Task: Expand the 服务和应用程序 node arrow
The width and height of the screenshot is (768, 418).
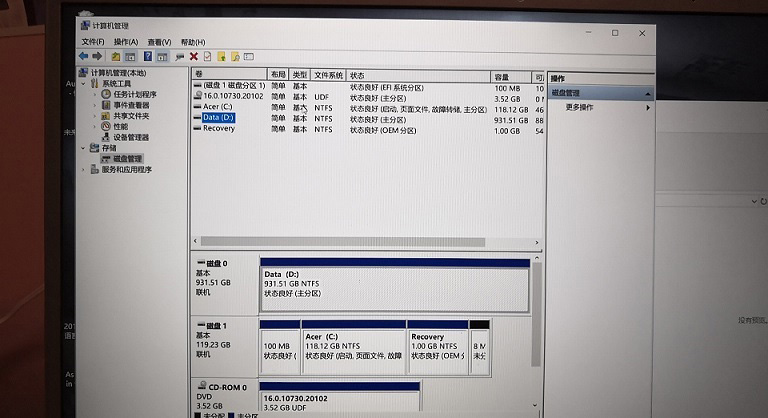Action: coord(83,170)
